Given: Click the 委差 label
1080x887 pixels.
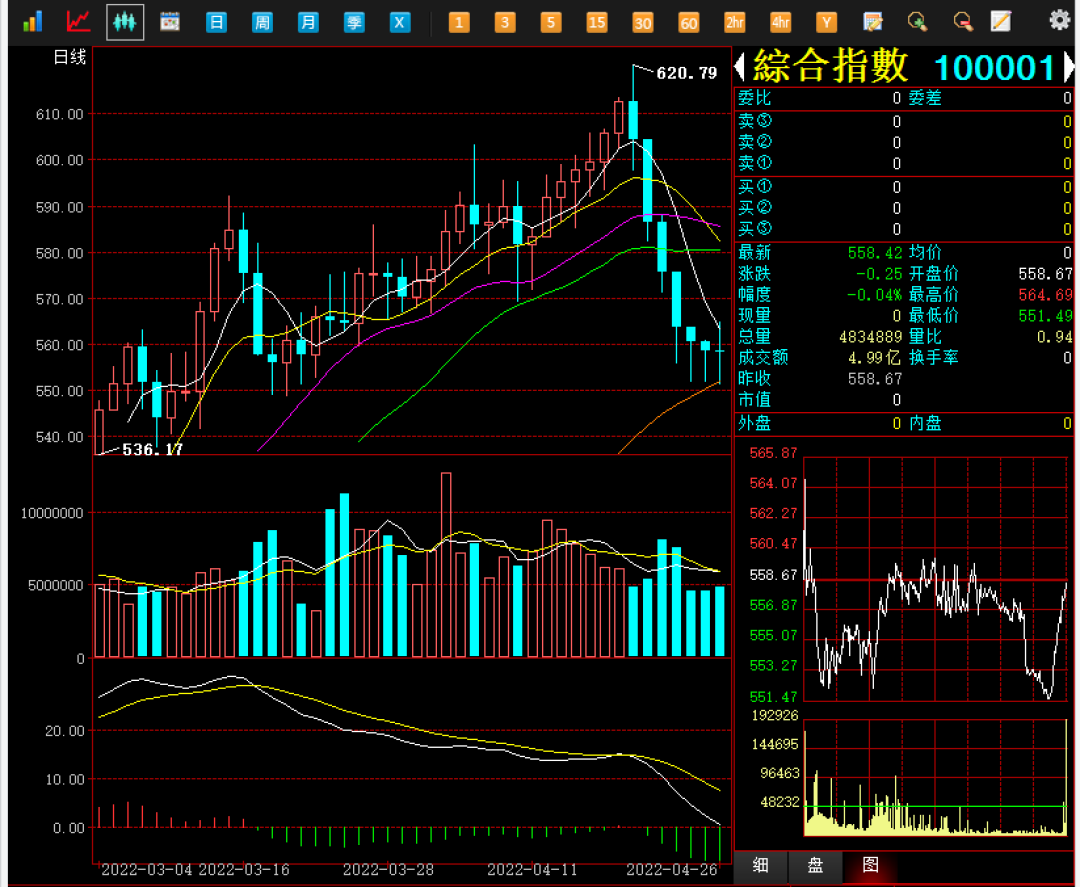Looking at the screenshot, I should [x=925, y=98].
